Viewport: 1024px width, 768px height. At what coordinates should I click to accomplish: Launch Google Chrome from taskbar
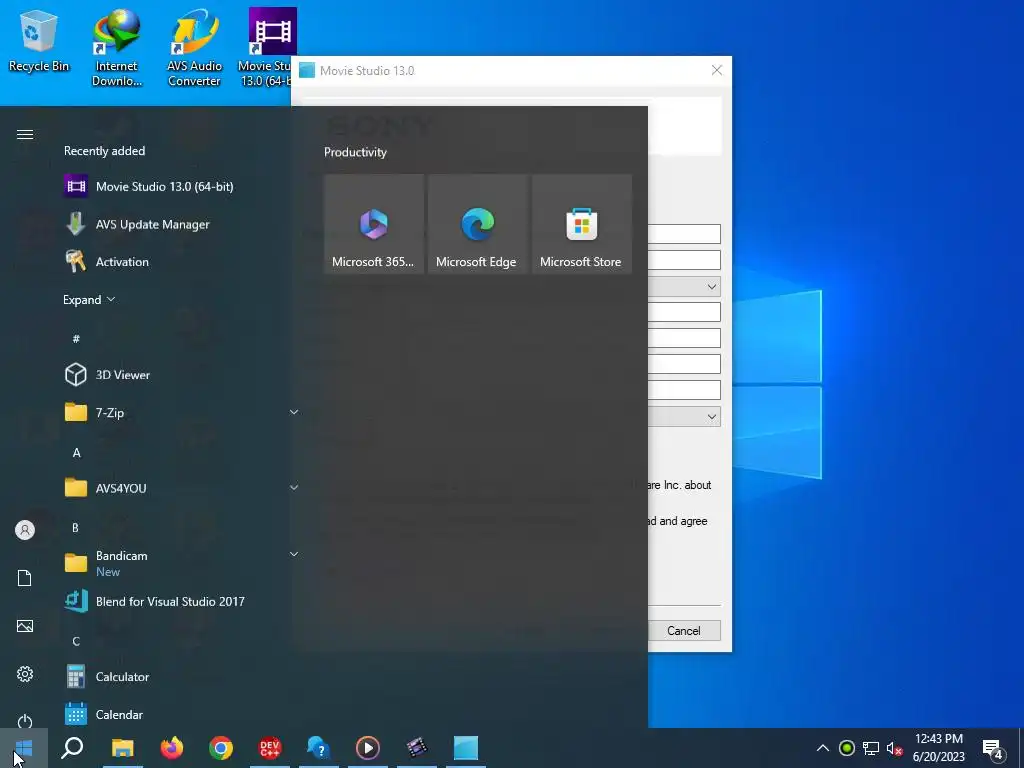(x=221, y=748)
